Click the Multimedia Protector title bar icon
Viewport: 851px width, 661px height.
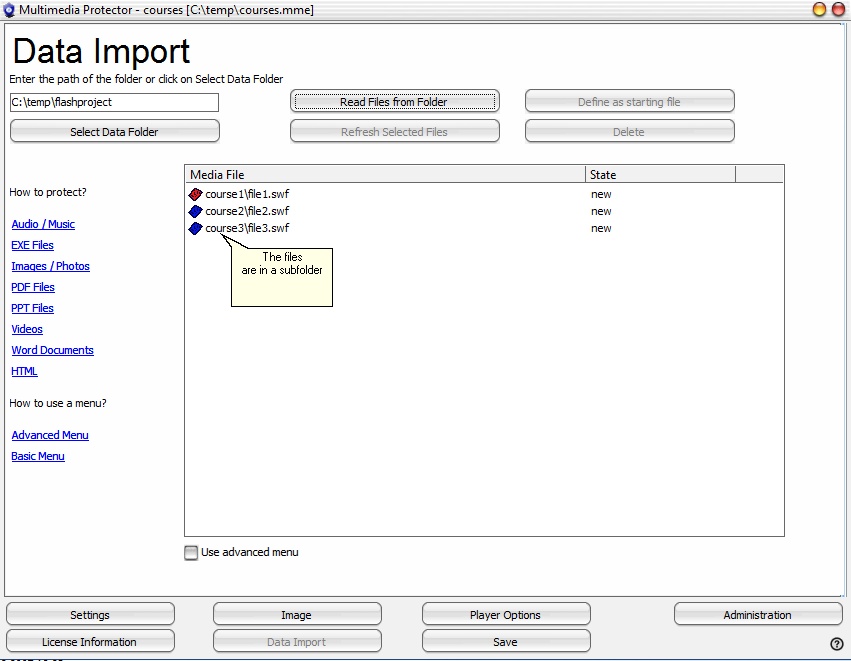9,10
